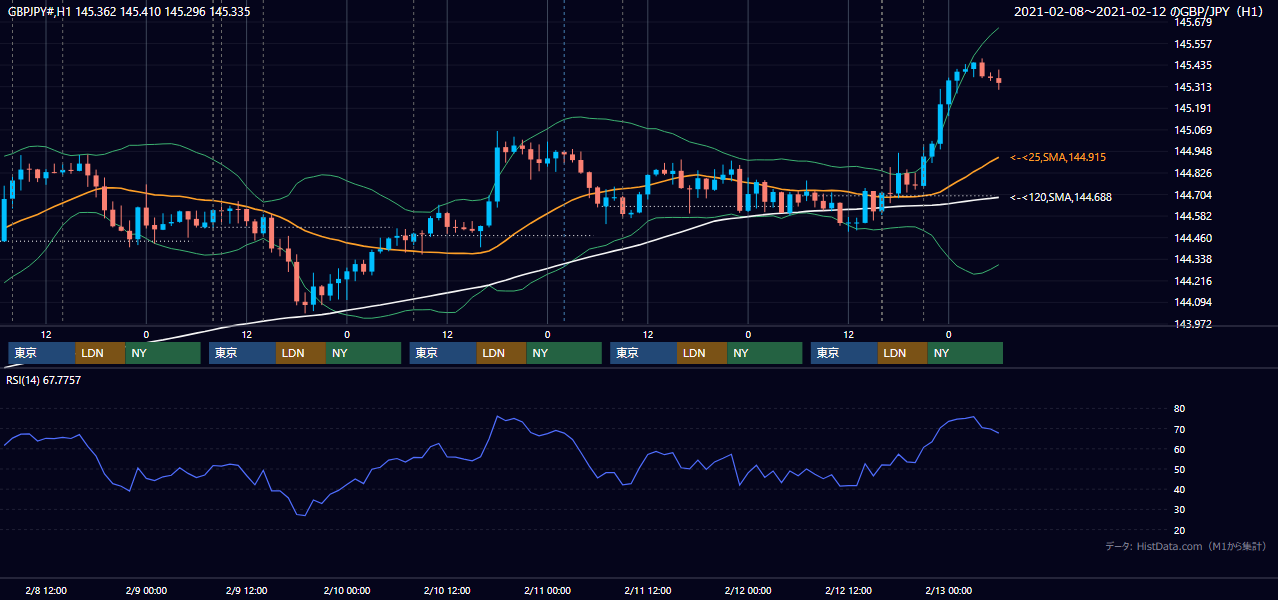
Task: Click the GBPJPY#,H1 symbol header text
Action: click(x=128, y=11)
